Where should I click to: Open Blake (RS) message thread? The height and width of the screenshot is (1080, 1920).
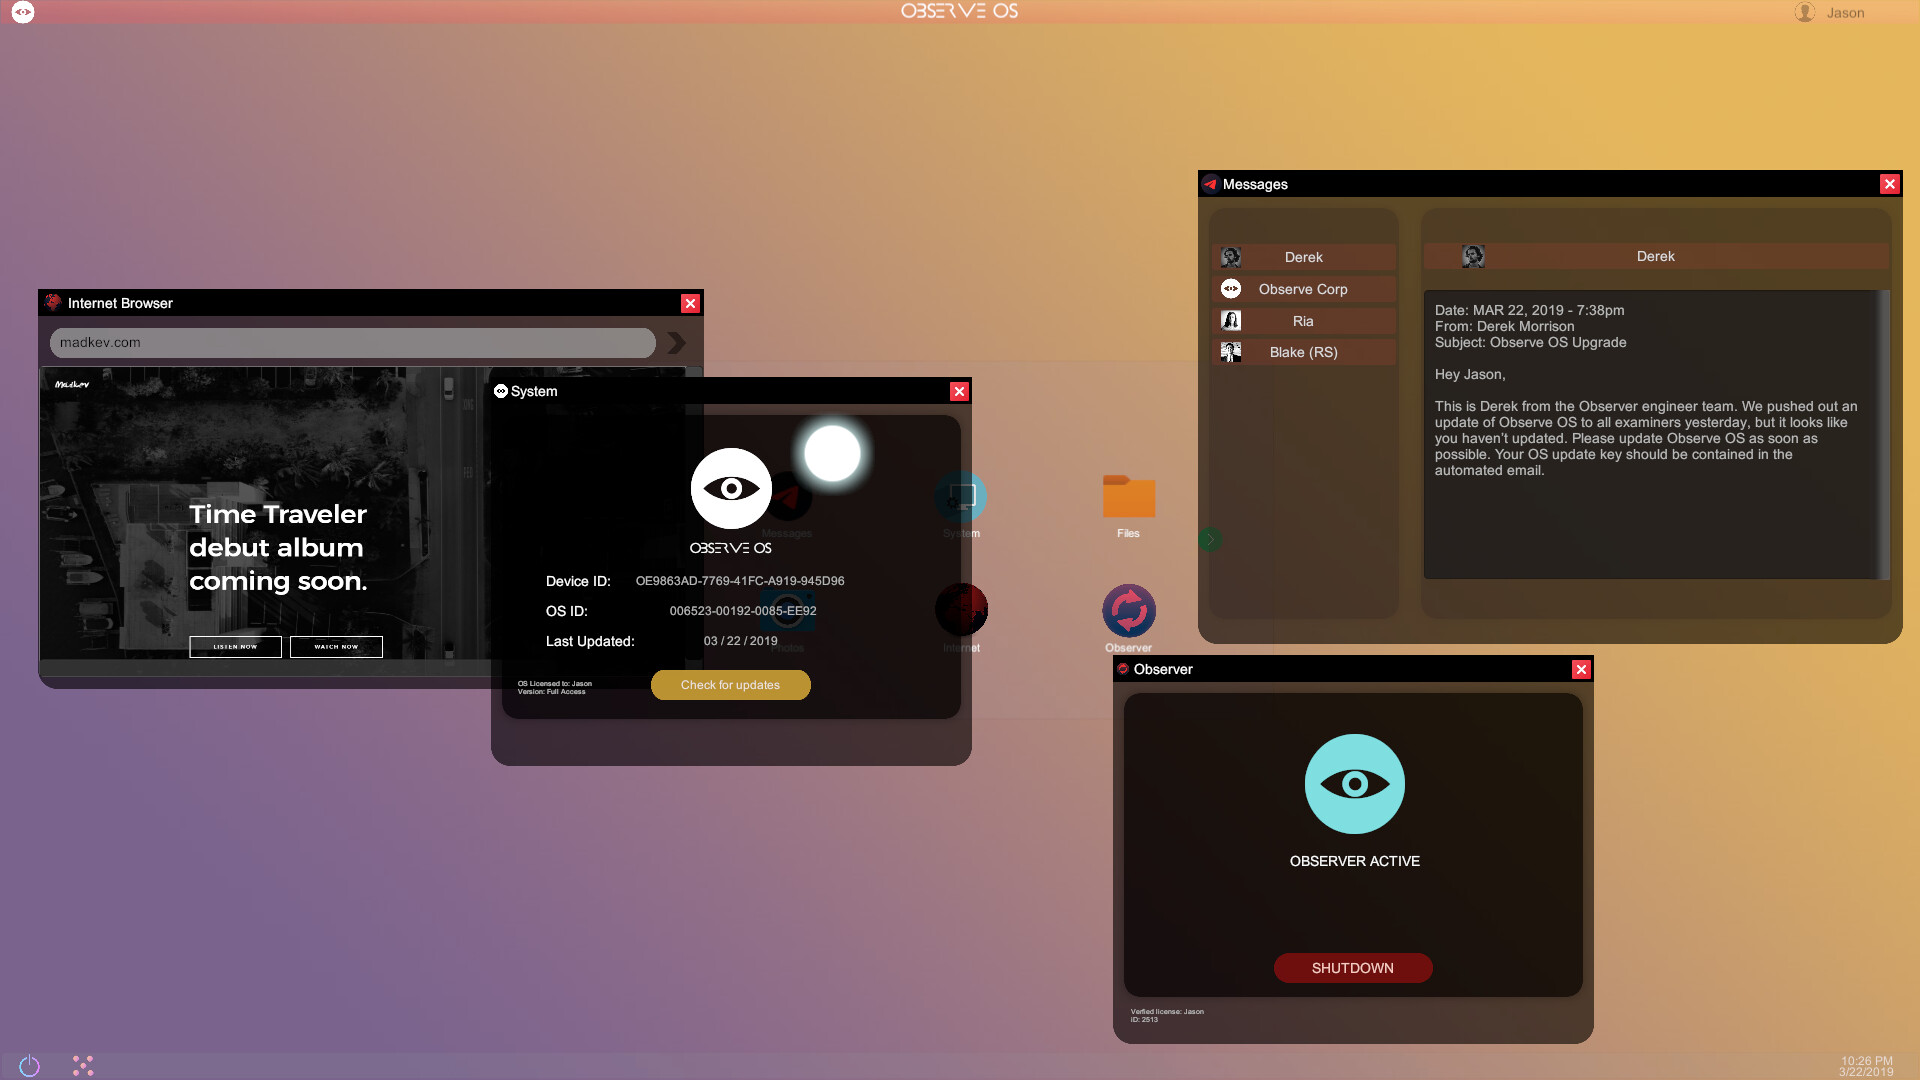coord(1303,352)
